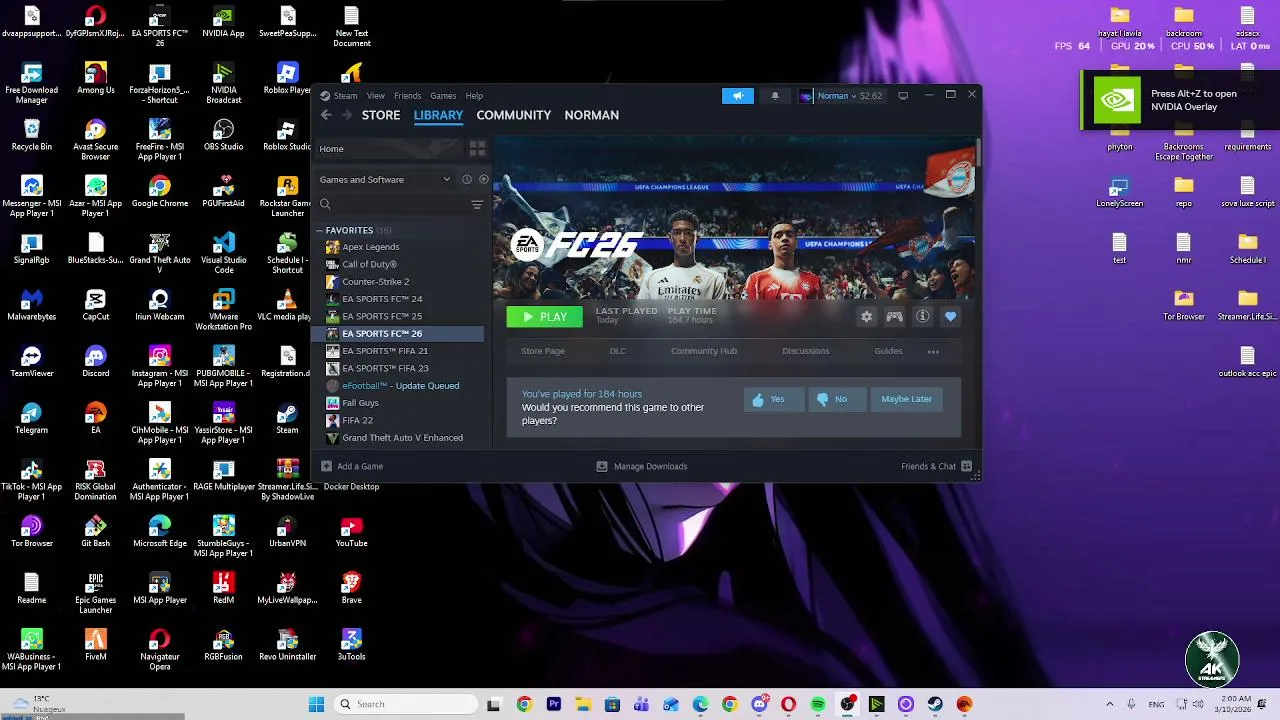This screenshot has width=1280, height=720.
Task: Switch to Steam Big Picture mode icon
Action: [903, 96]
